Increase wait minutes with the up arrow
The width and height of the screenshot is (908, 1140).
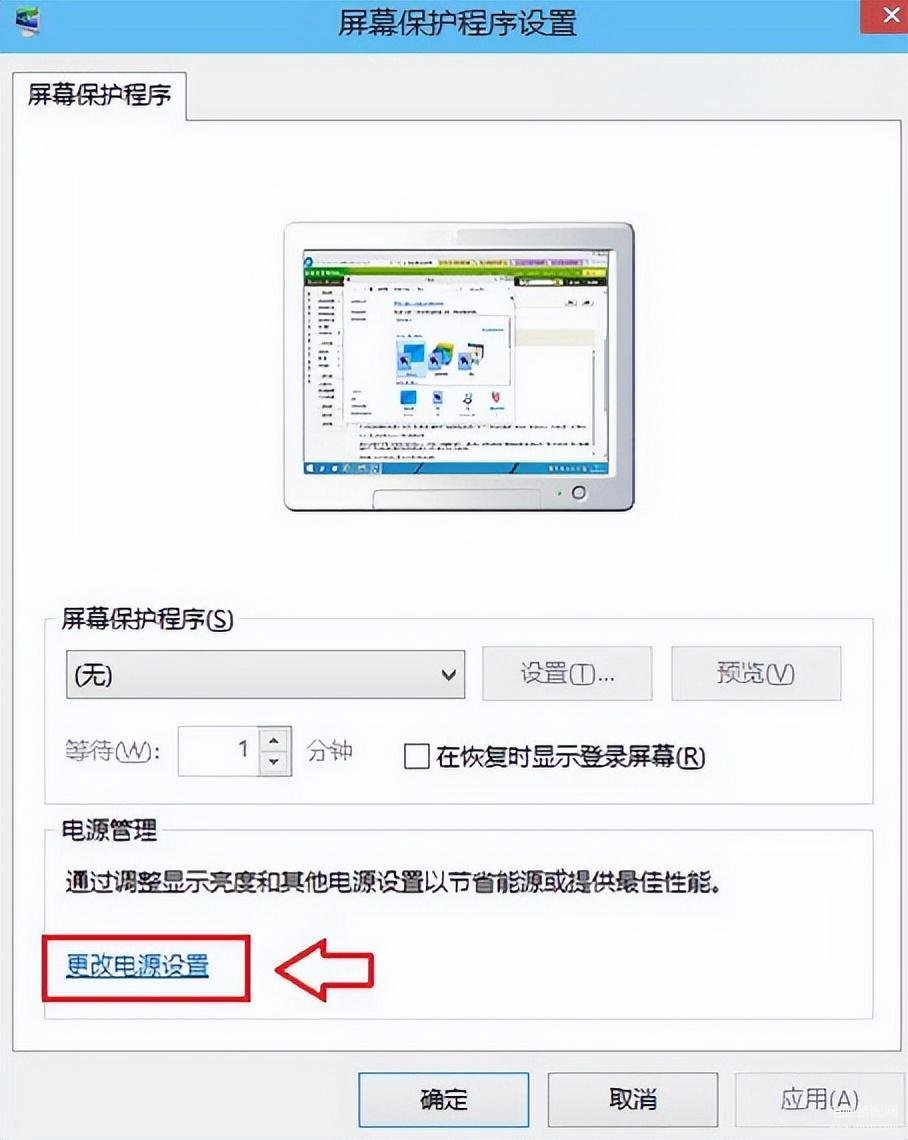[x=274, y=739]
